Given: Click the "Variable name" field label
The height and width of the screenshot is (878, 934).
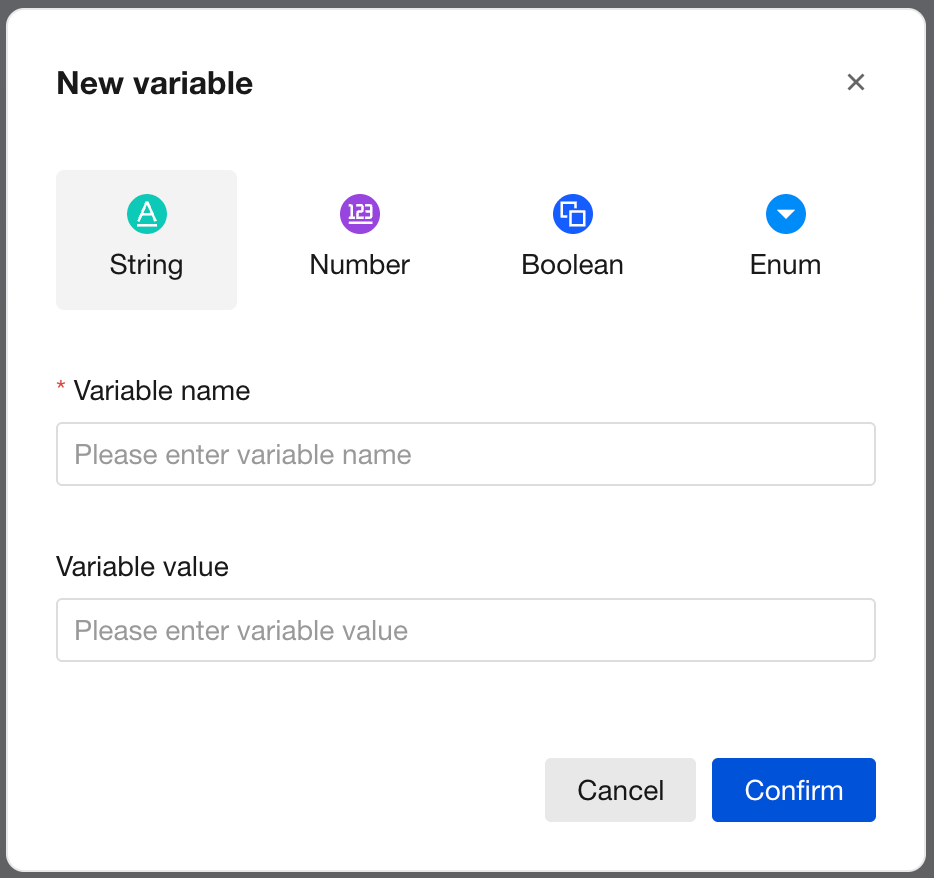Looking at the screenshot, I should (162, 390).
